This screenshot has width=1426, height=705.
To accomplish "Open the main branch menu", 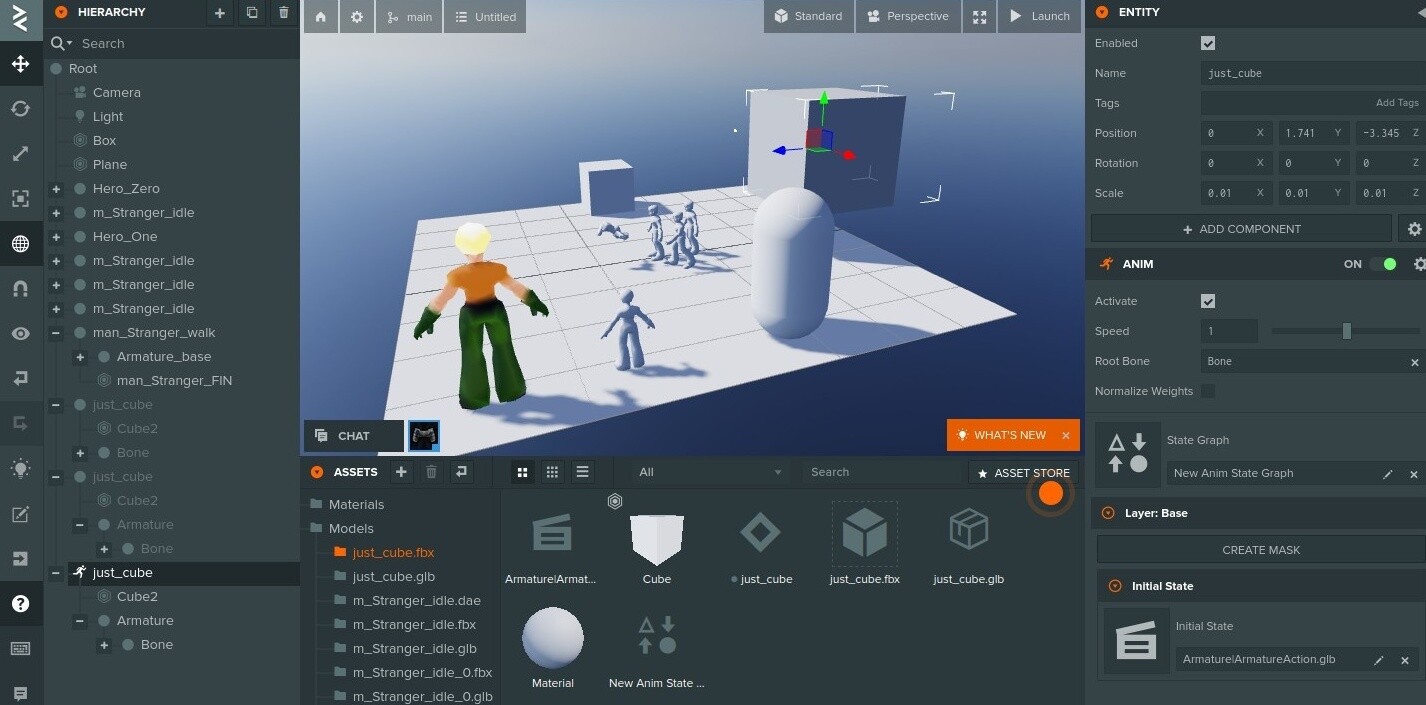I will click(409, 17).
